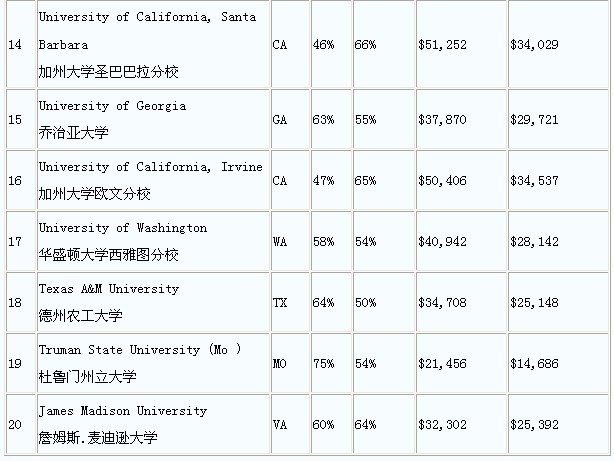
Task: Click the James Madison University name
Action: (123, 411)
